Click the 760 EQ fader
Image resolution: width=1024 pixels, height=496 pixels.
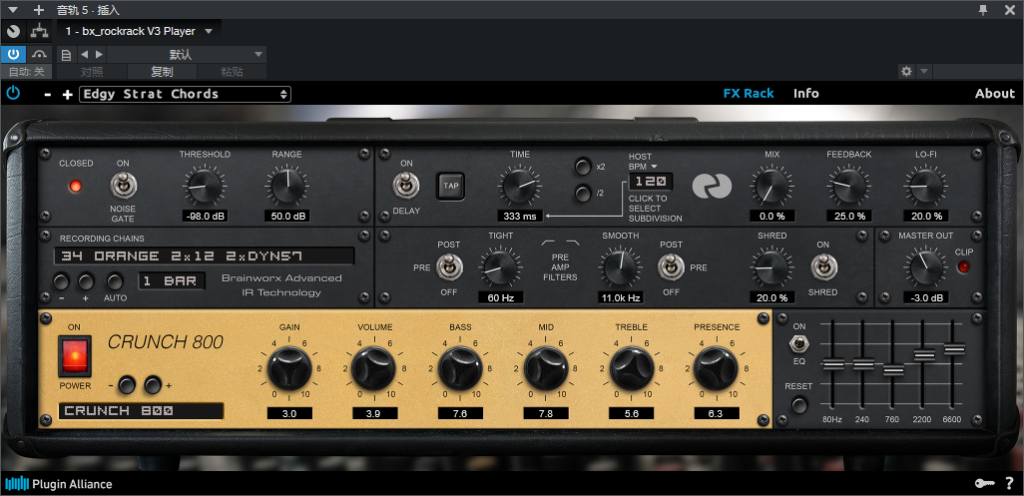pos(893,370)
